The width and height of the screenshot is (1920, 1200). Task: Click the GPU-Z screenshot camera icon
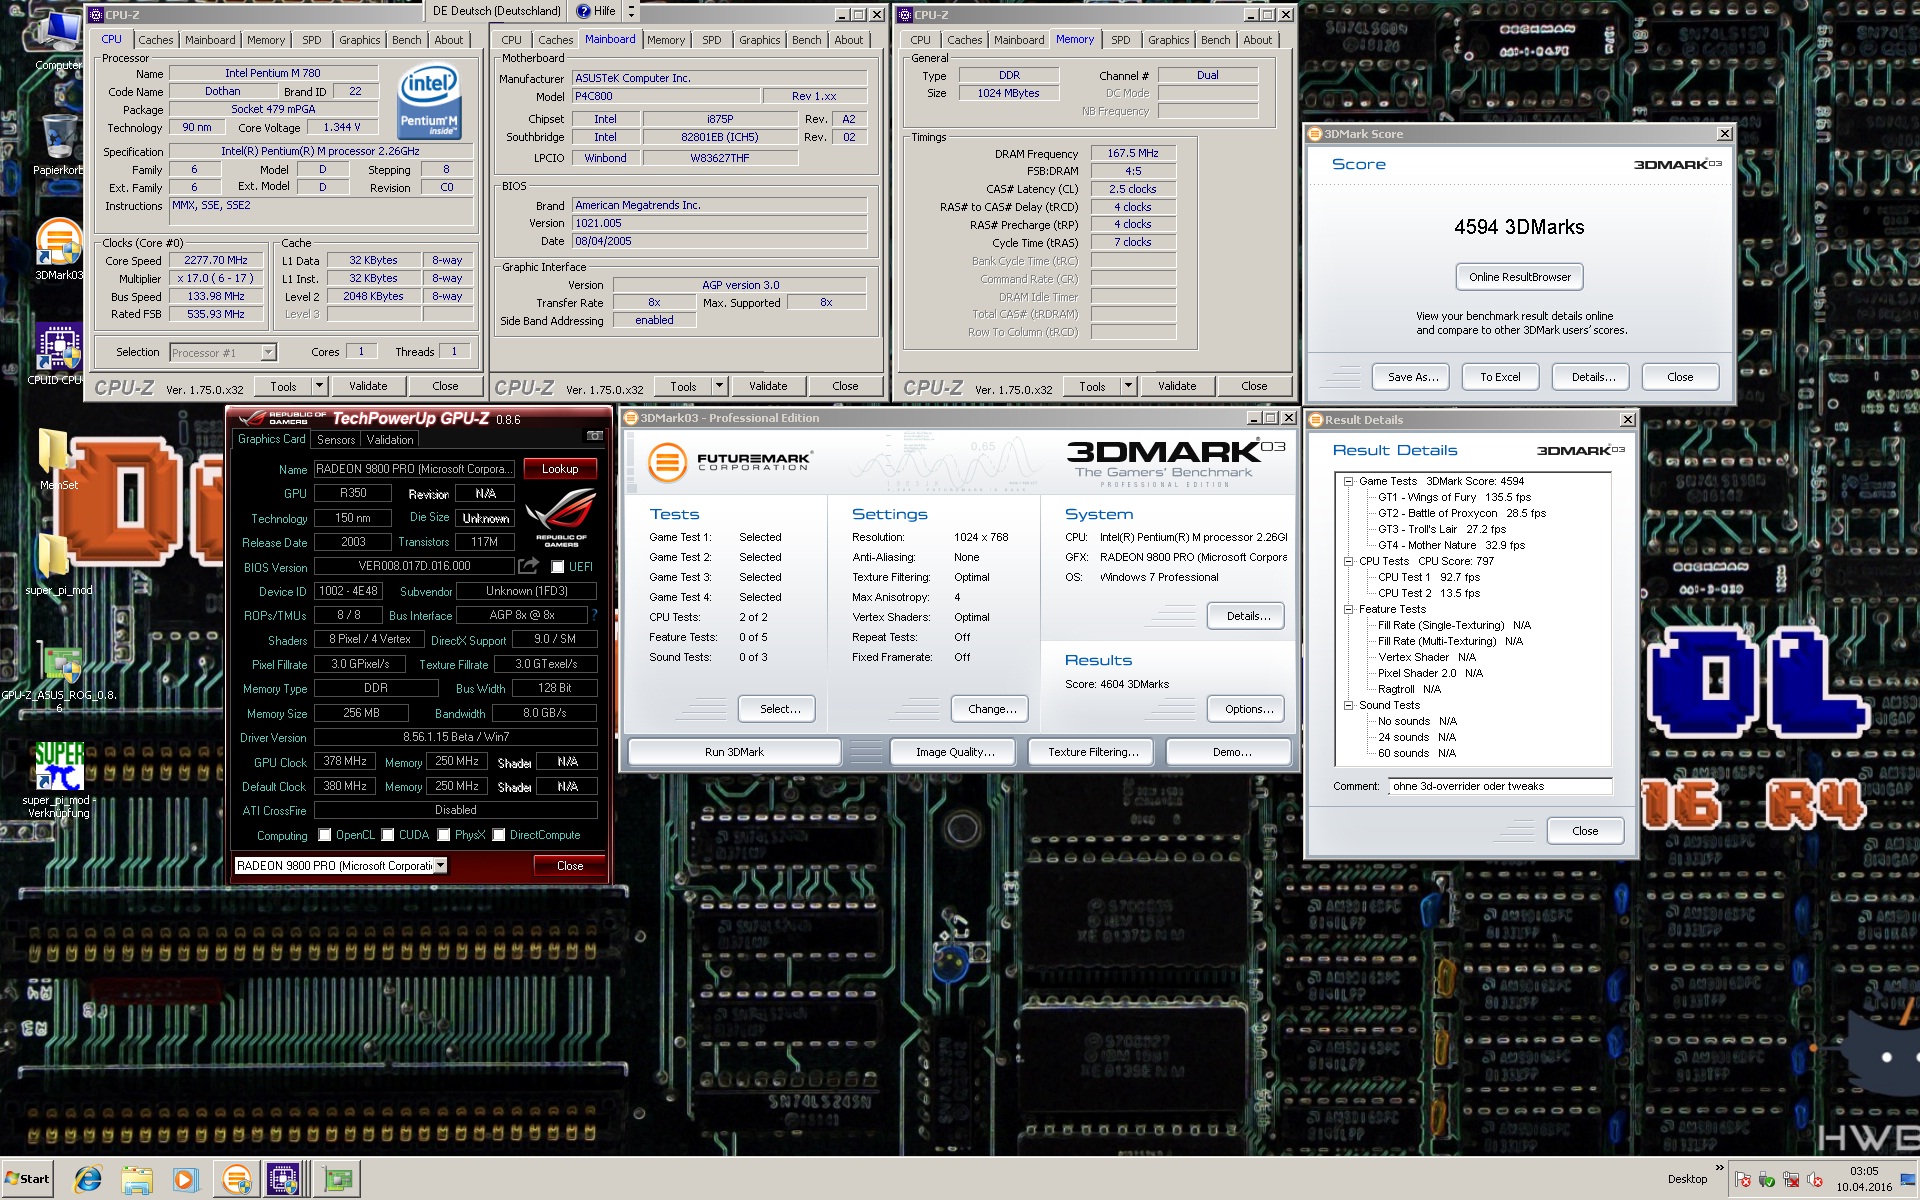click(x=594, y=435)
